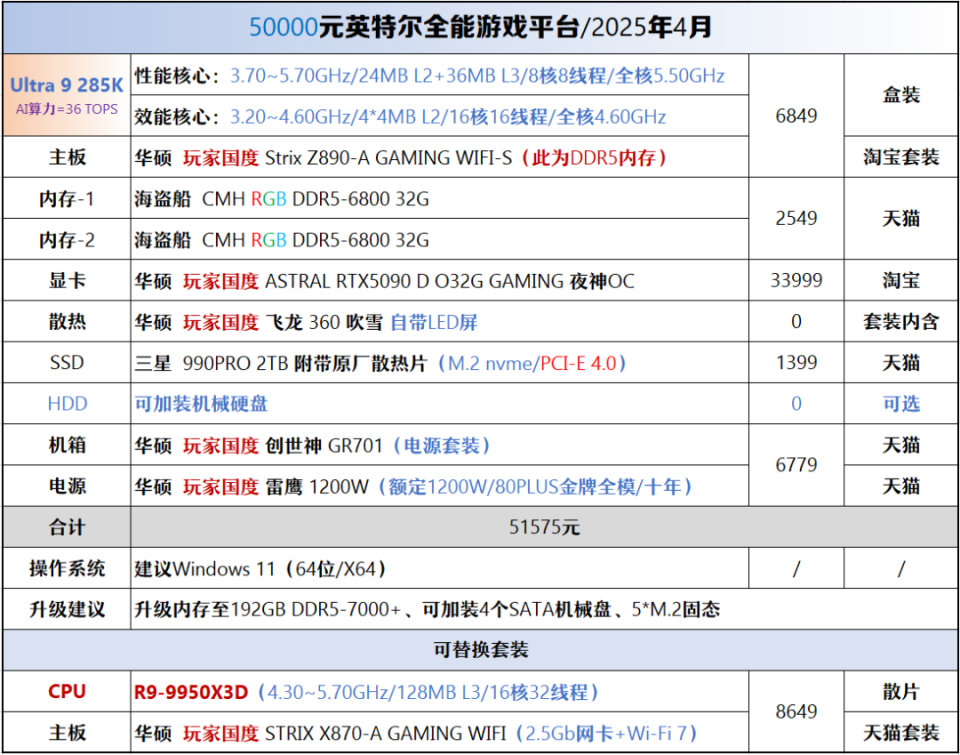Click the 天猫 cell beside 2549

(x=901, y=219)
